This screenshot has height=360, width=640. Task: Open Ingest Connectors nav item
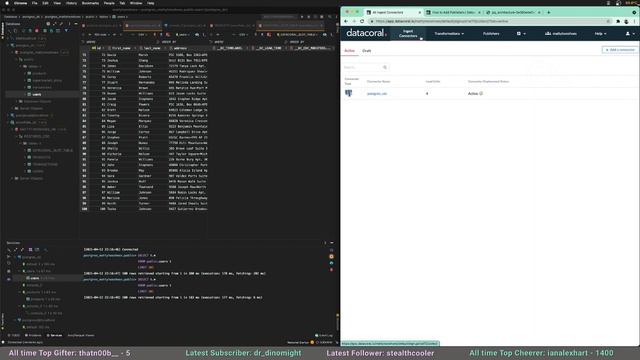coord(408,33)
